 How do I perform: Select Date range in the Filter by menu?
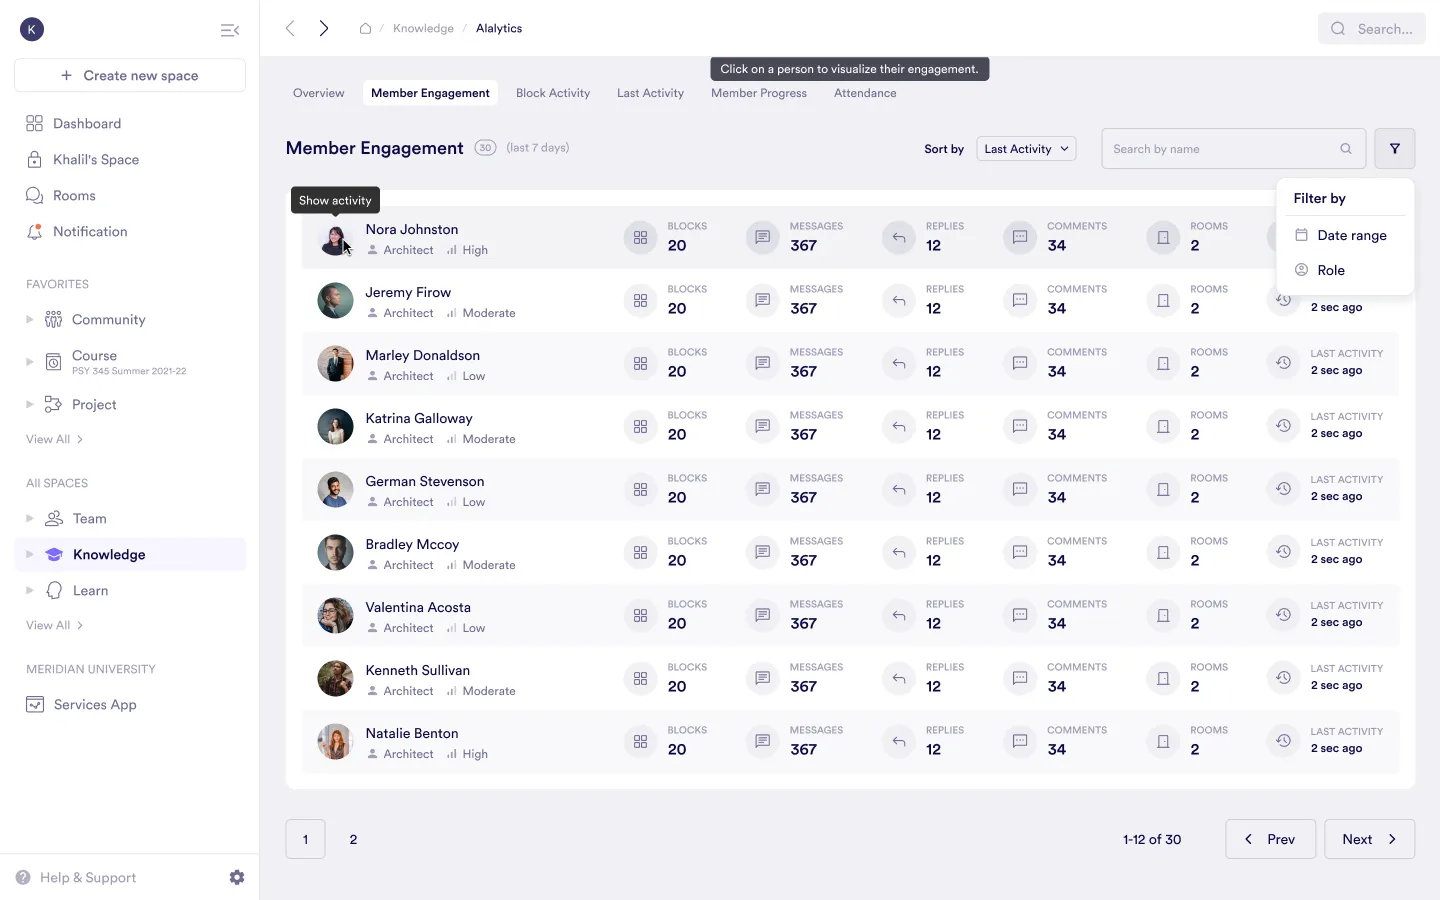click(x=1343, y=235)
